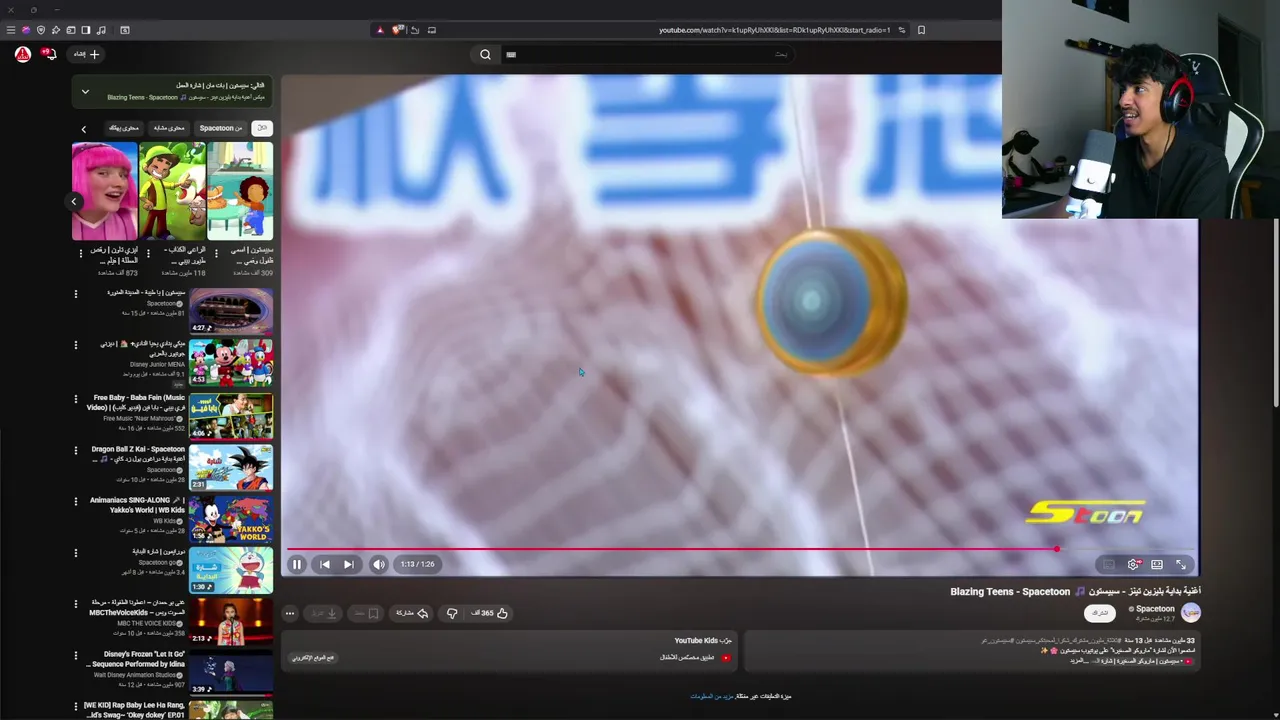
Task: Subscribe to the Spacetoon channel
Action: [1100, 612]
